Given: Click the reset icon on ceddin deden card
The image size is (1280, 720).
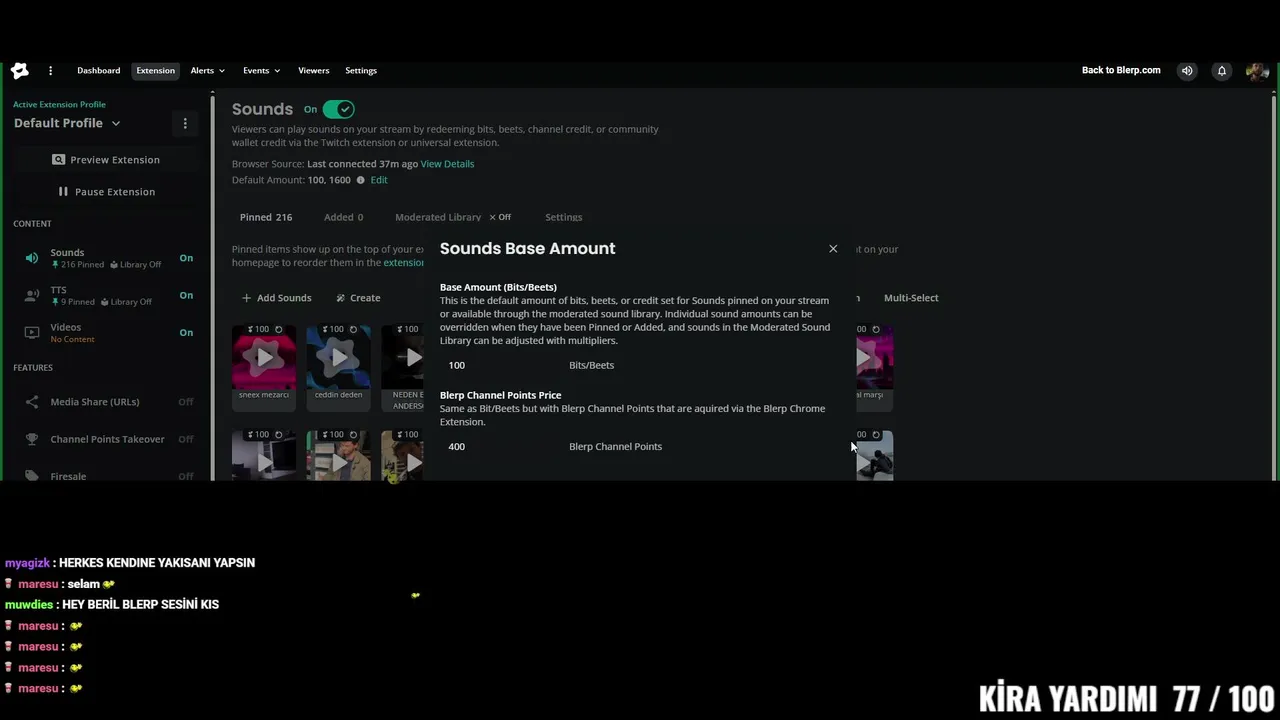Looking at the screenshot, I should [353, 329].
